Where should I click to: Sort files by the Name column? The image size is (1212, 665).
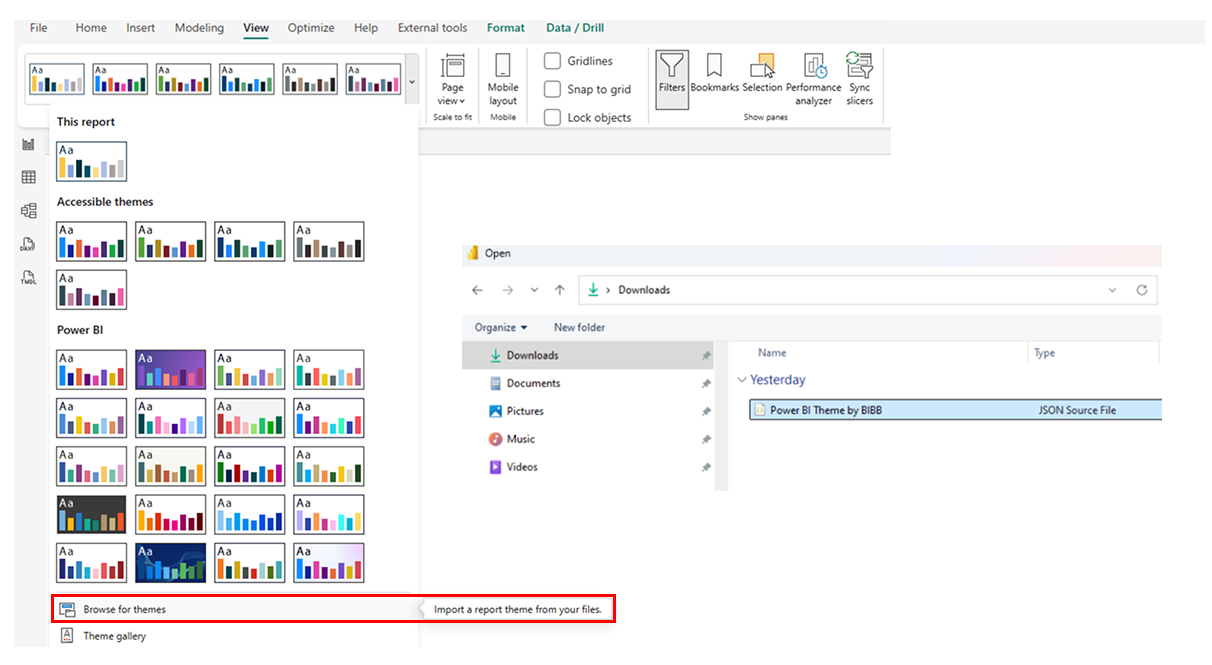(772, 353)
